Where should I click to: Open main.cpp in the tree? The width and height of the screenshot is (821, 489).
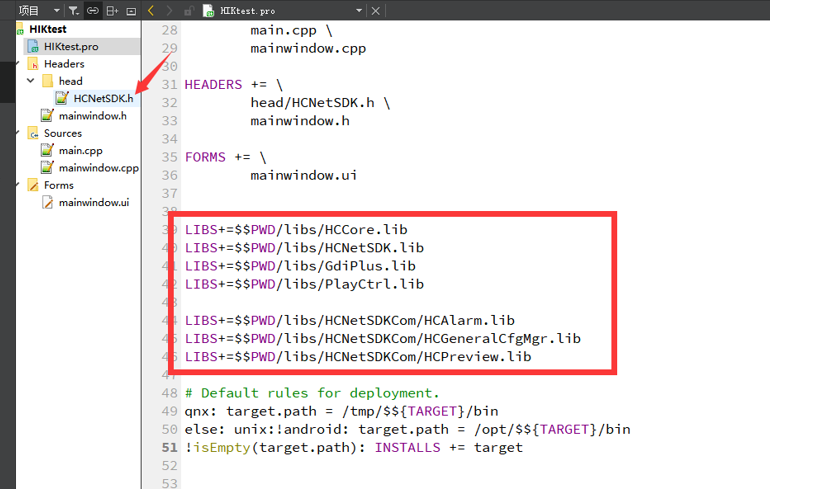[81, 150]
